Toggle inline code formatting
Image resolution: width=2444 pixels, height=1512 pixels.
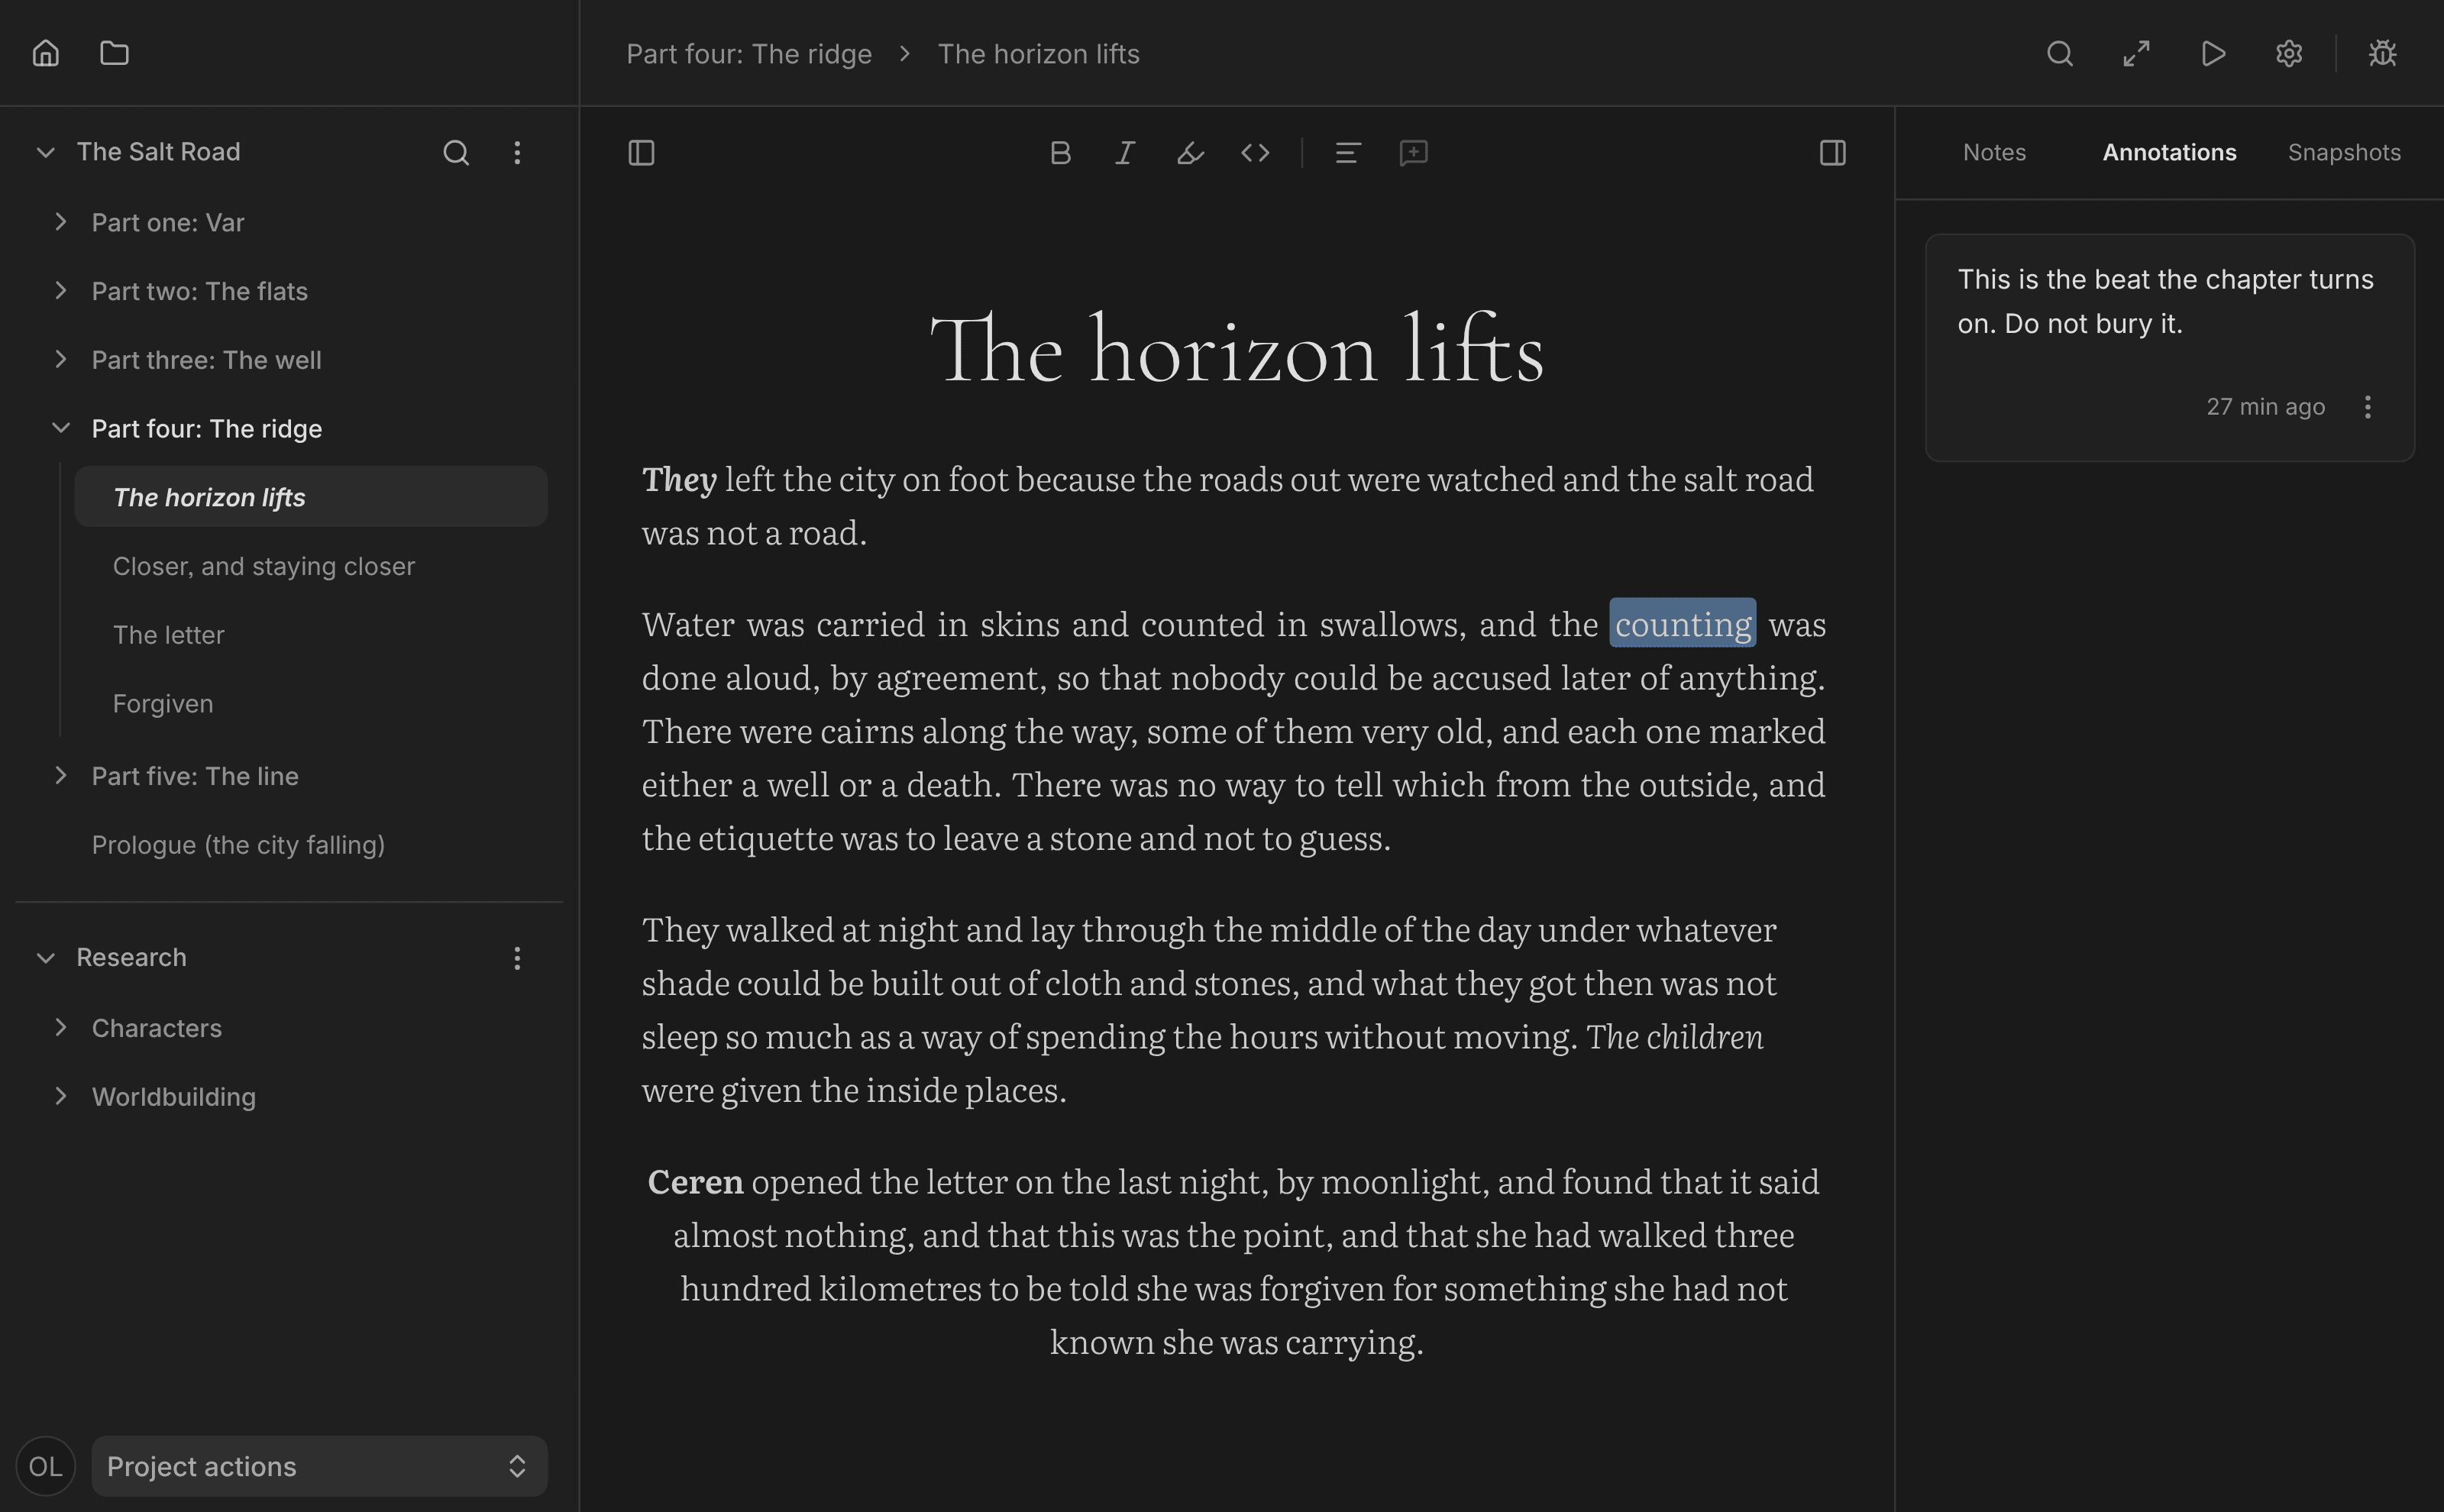click(x=1255, y=153)
